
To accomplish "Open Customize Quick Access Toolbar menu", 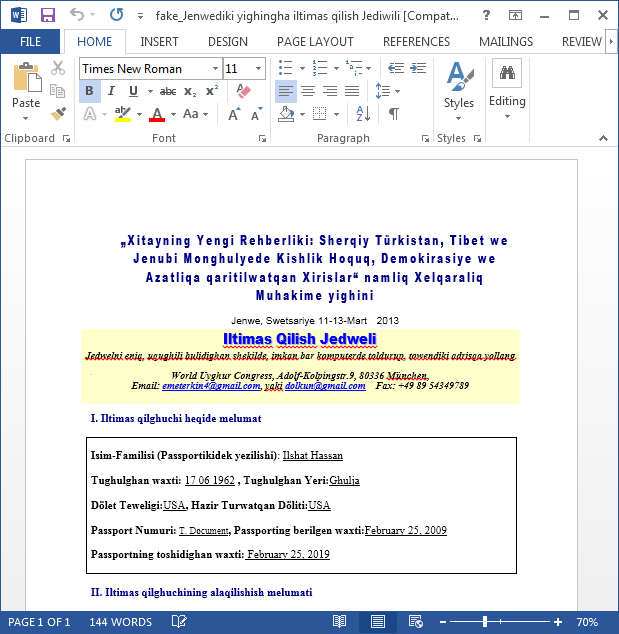I will [x=140, y=16].
